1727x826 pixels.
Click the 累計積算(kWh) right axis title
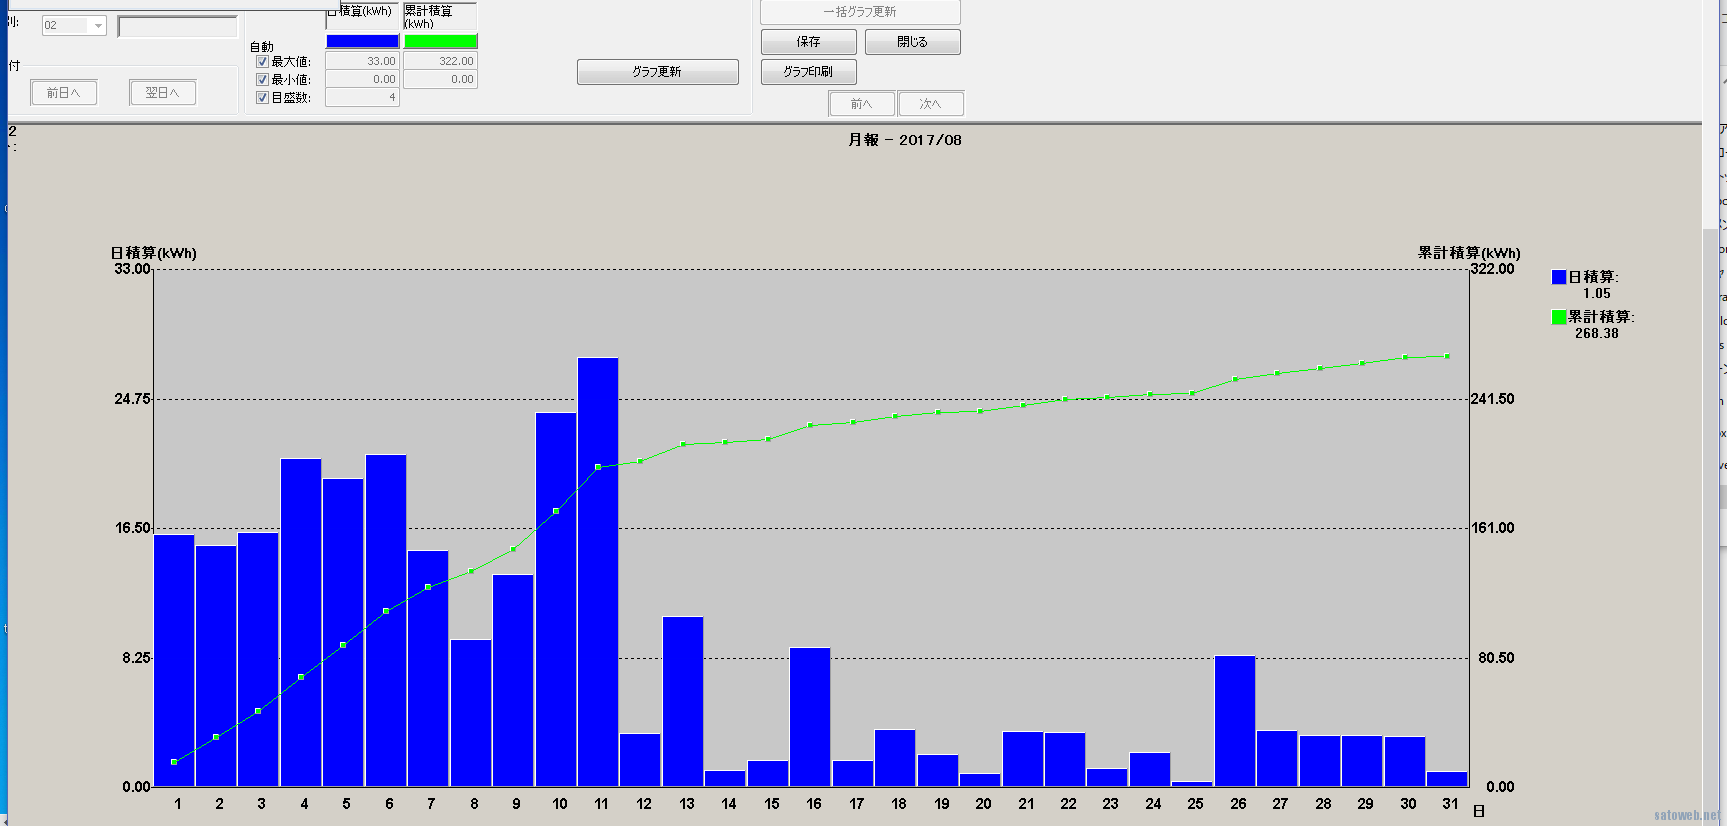point(1469,253)
